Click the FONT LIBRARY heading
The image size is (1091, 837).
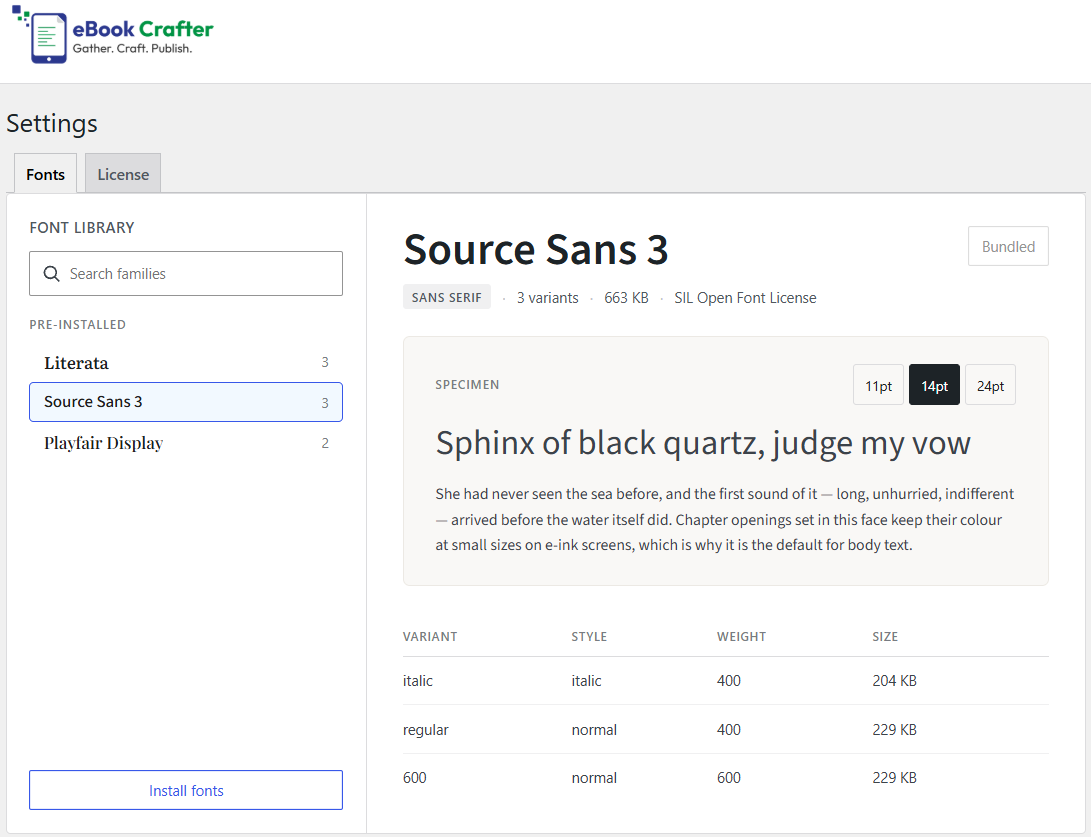point(82,228)
